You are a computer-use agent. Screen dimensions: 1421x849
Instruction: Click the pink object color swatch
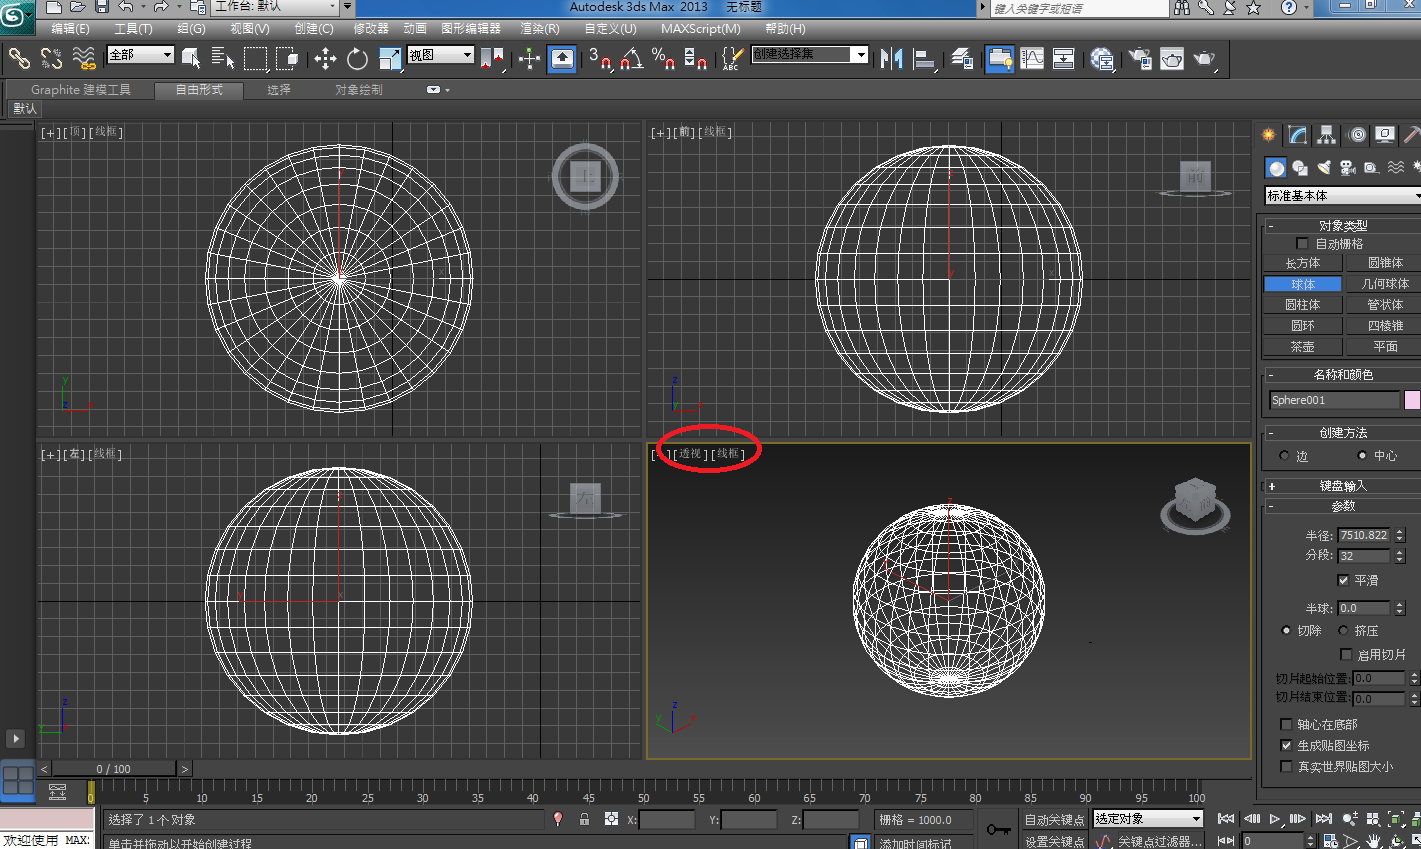[1412, 400]
